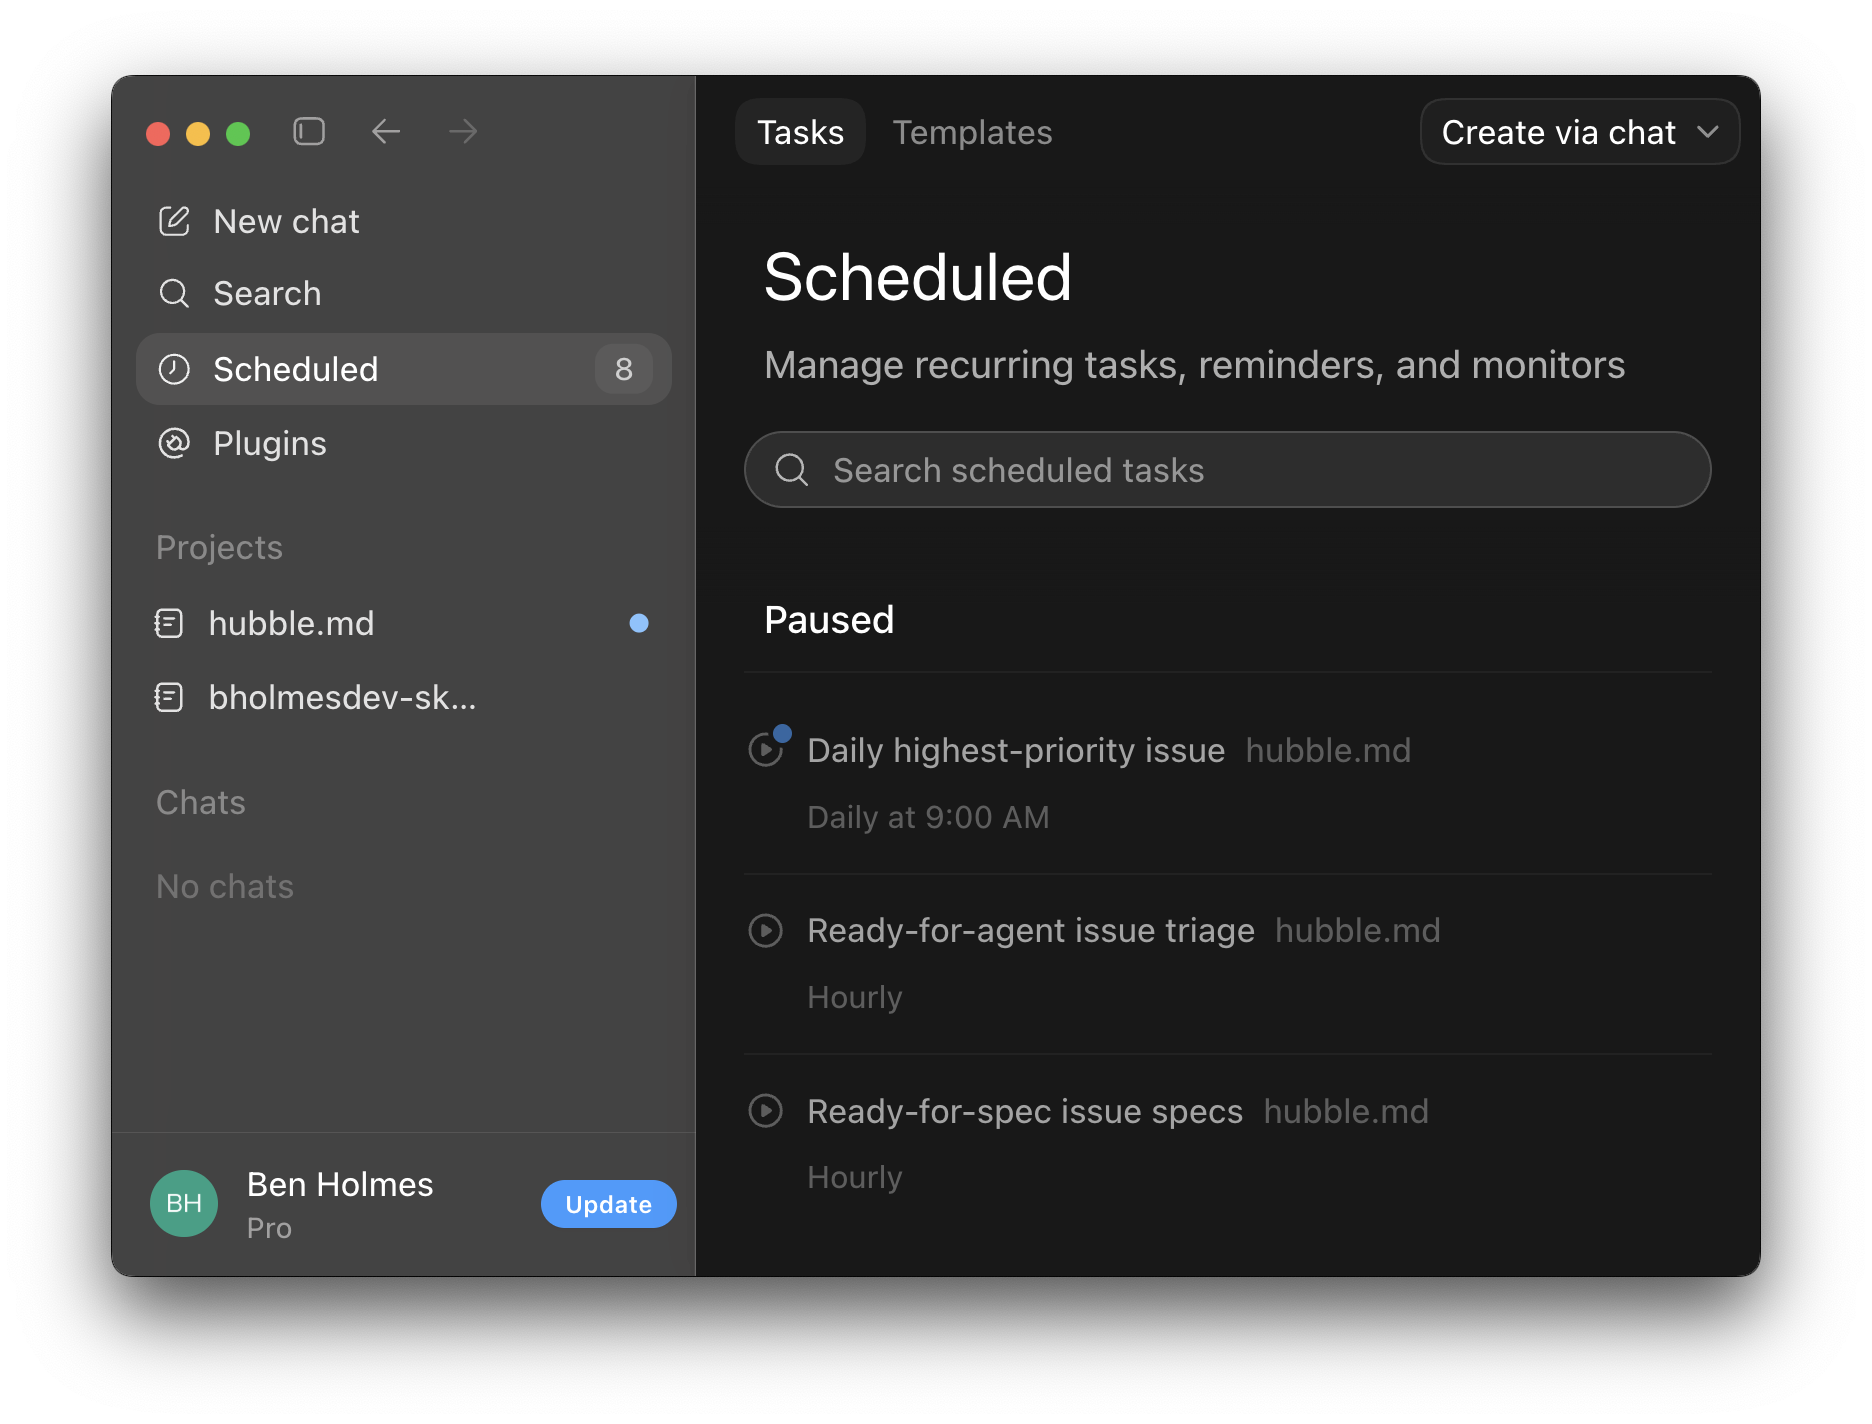
Task: Open Ben Holmes account menu
Action: [340, 1203]
